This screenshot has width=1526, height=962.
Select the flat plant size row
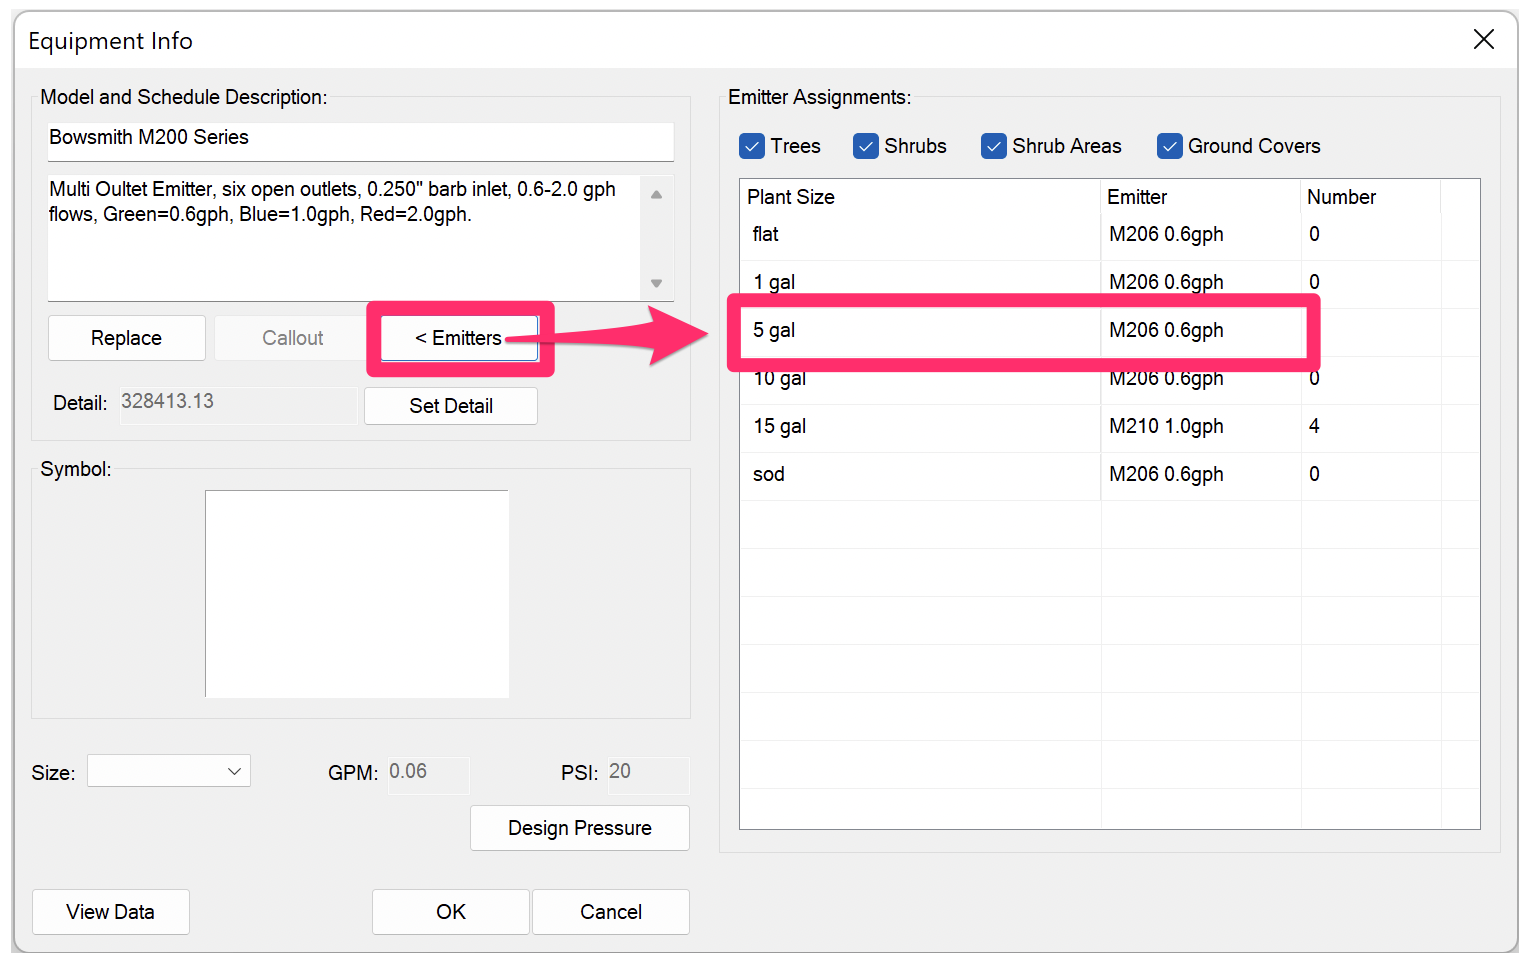(1110, 236)
